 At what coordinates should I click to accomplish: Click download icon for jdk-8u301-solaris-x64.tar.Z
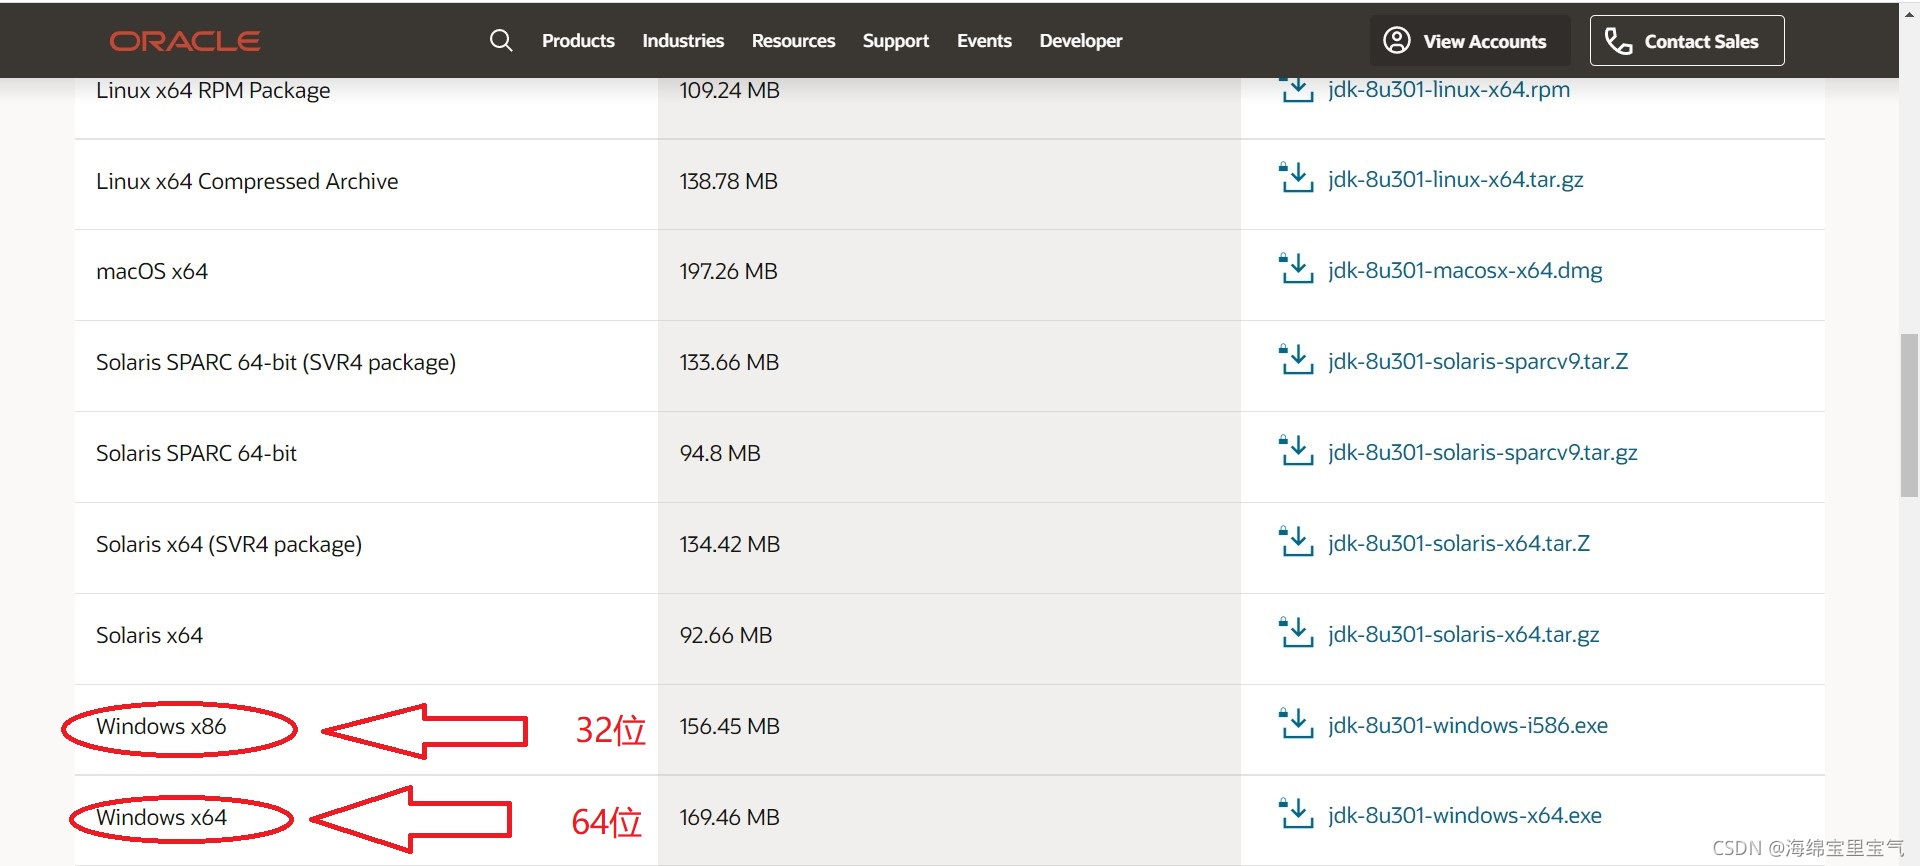(1296, 542)
